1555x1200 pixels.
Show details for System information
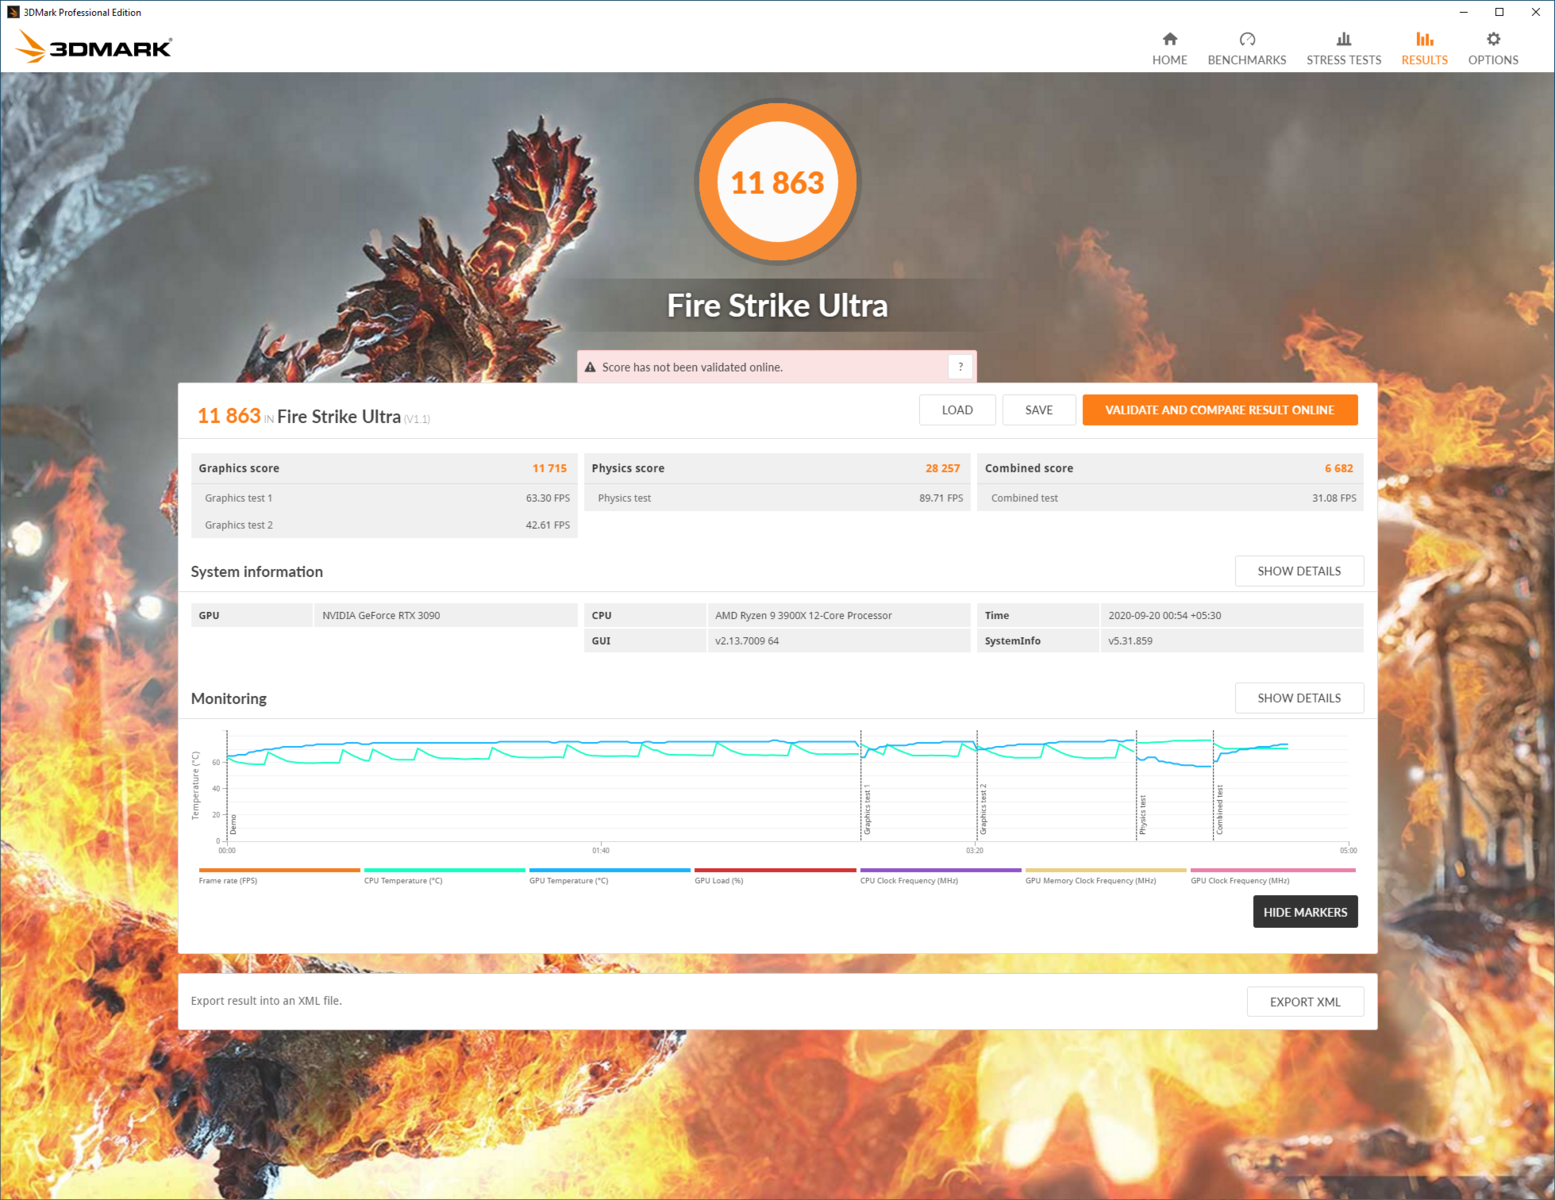coord(1299,571)
